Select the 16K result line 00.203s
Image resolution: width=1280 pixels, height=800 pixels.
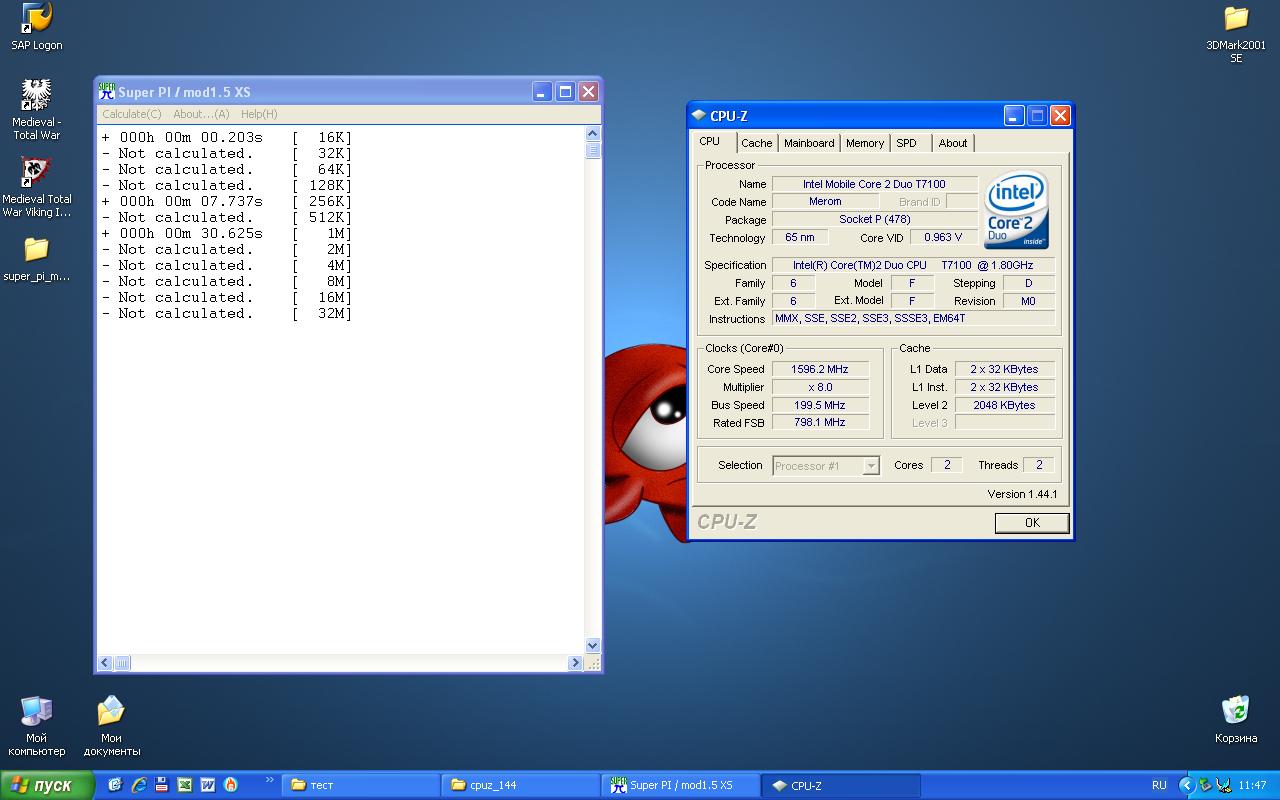(227, 137)
